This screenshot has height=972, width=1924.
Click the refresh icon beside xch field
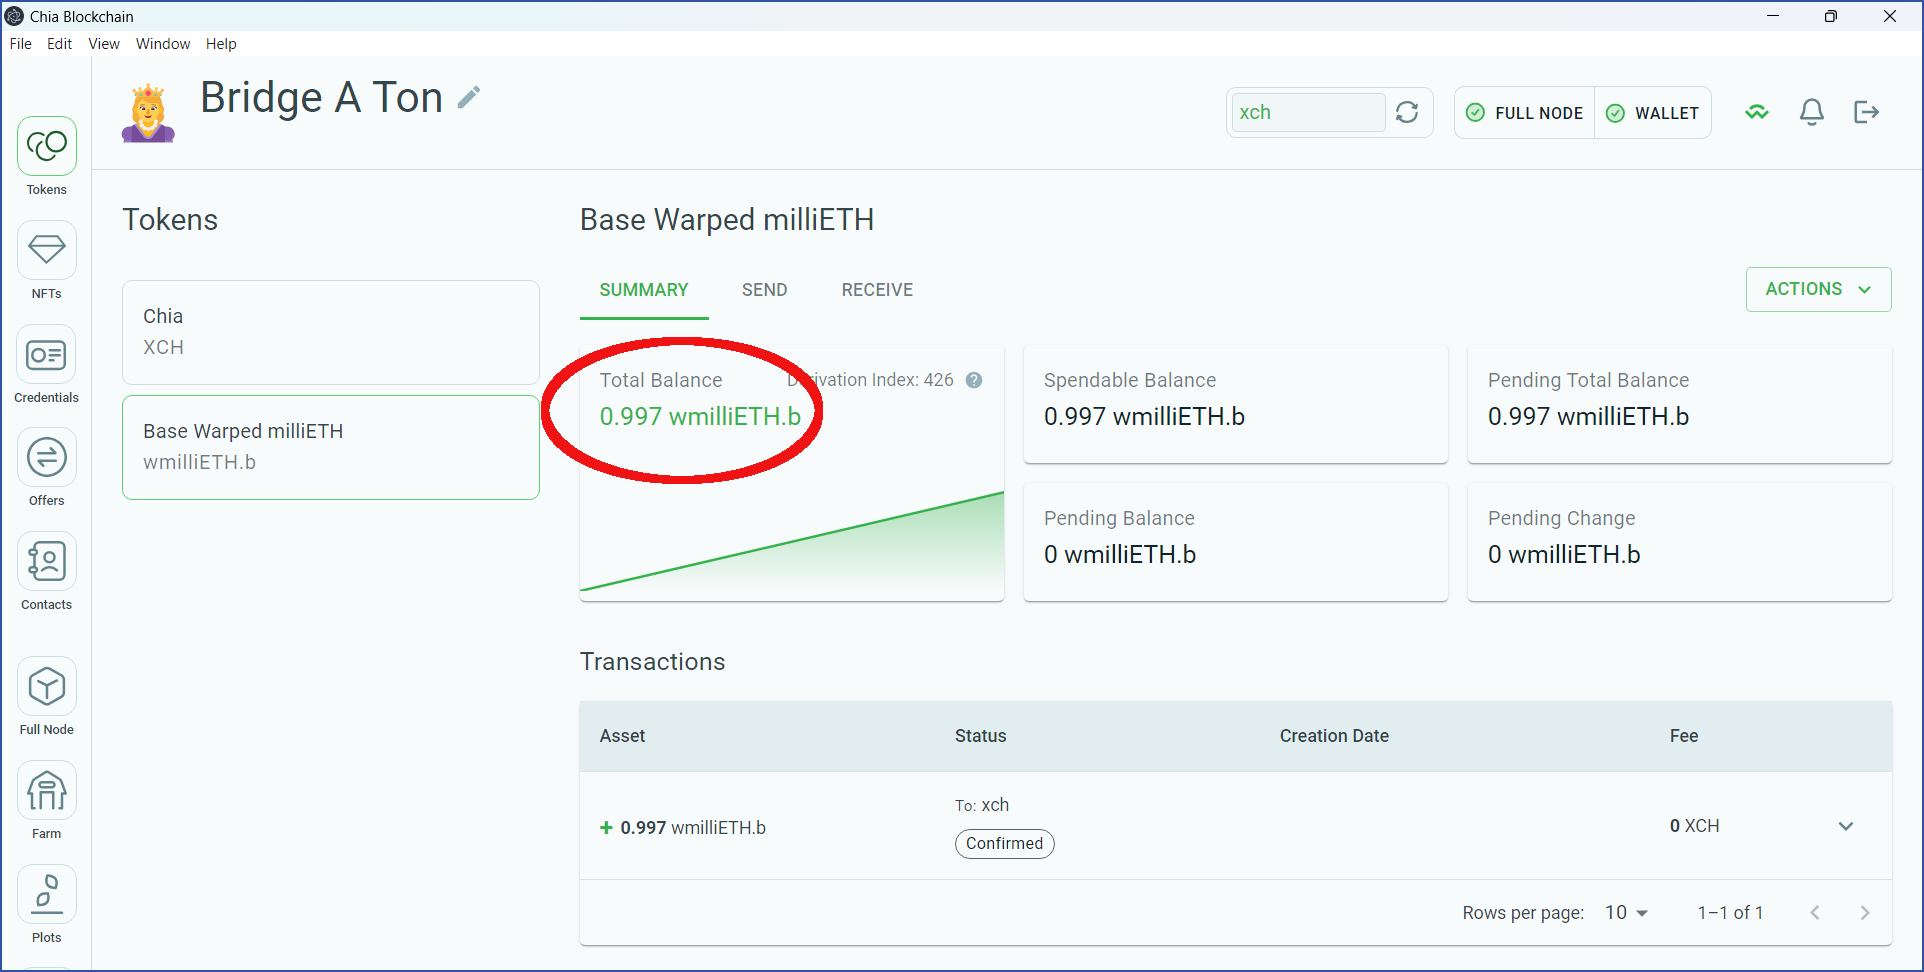[1407, 112]
